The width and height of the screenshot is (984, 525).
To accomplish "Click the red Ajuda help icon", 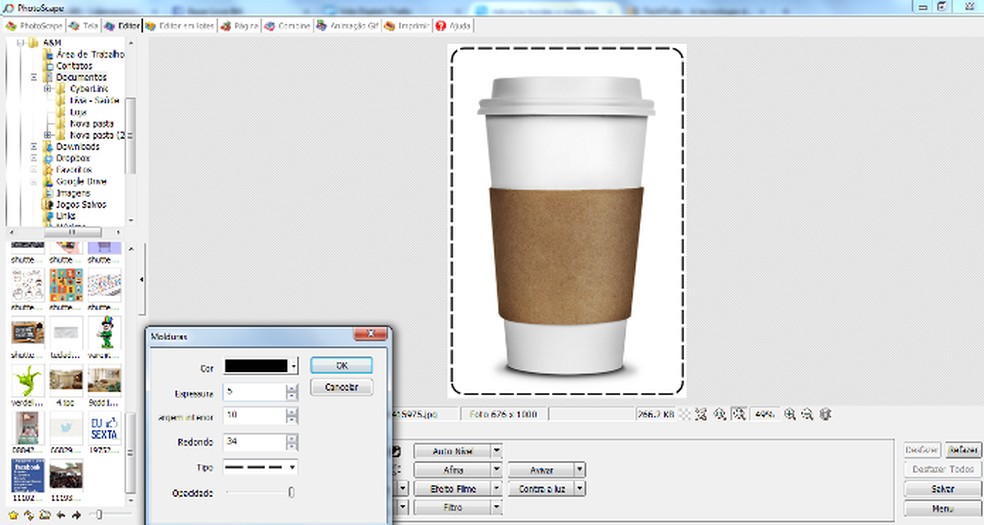I will (x=440, y=25).
